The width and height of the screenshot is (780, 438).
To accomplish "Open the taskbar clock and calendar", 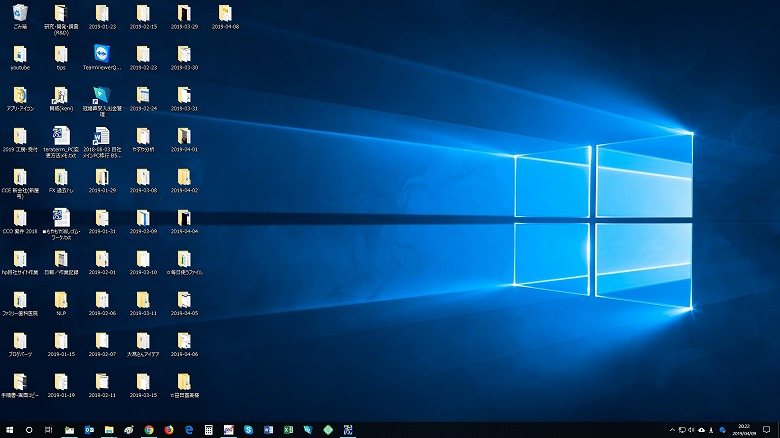I will (744, 430).
